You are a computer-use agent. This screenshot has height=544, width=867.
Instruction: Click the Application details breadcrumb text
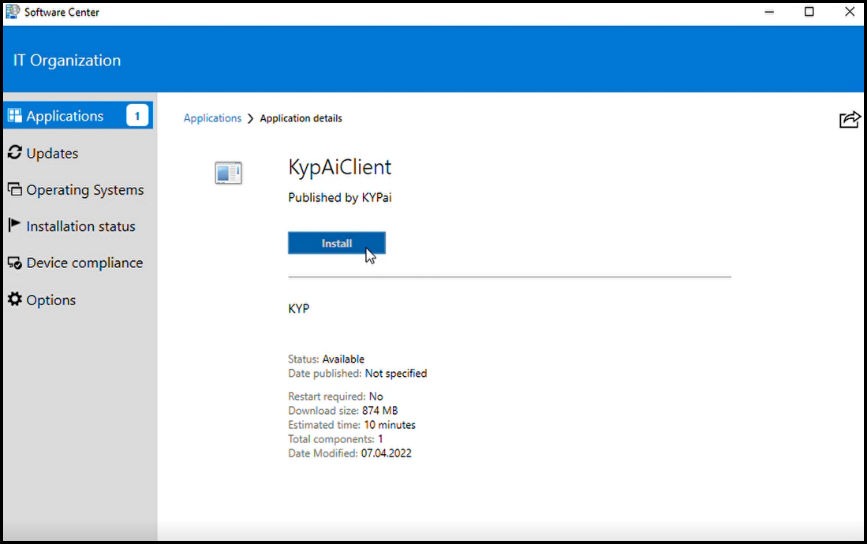point(301,118)
